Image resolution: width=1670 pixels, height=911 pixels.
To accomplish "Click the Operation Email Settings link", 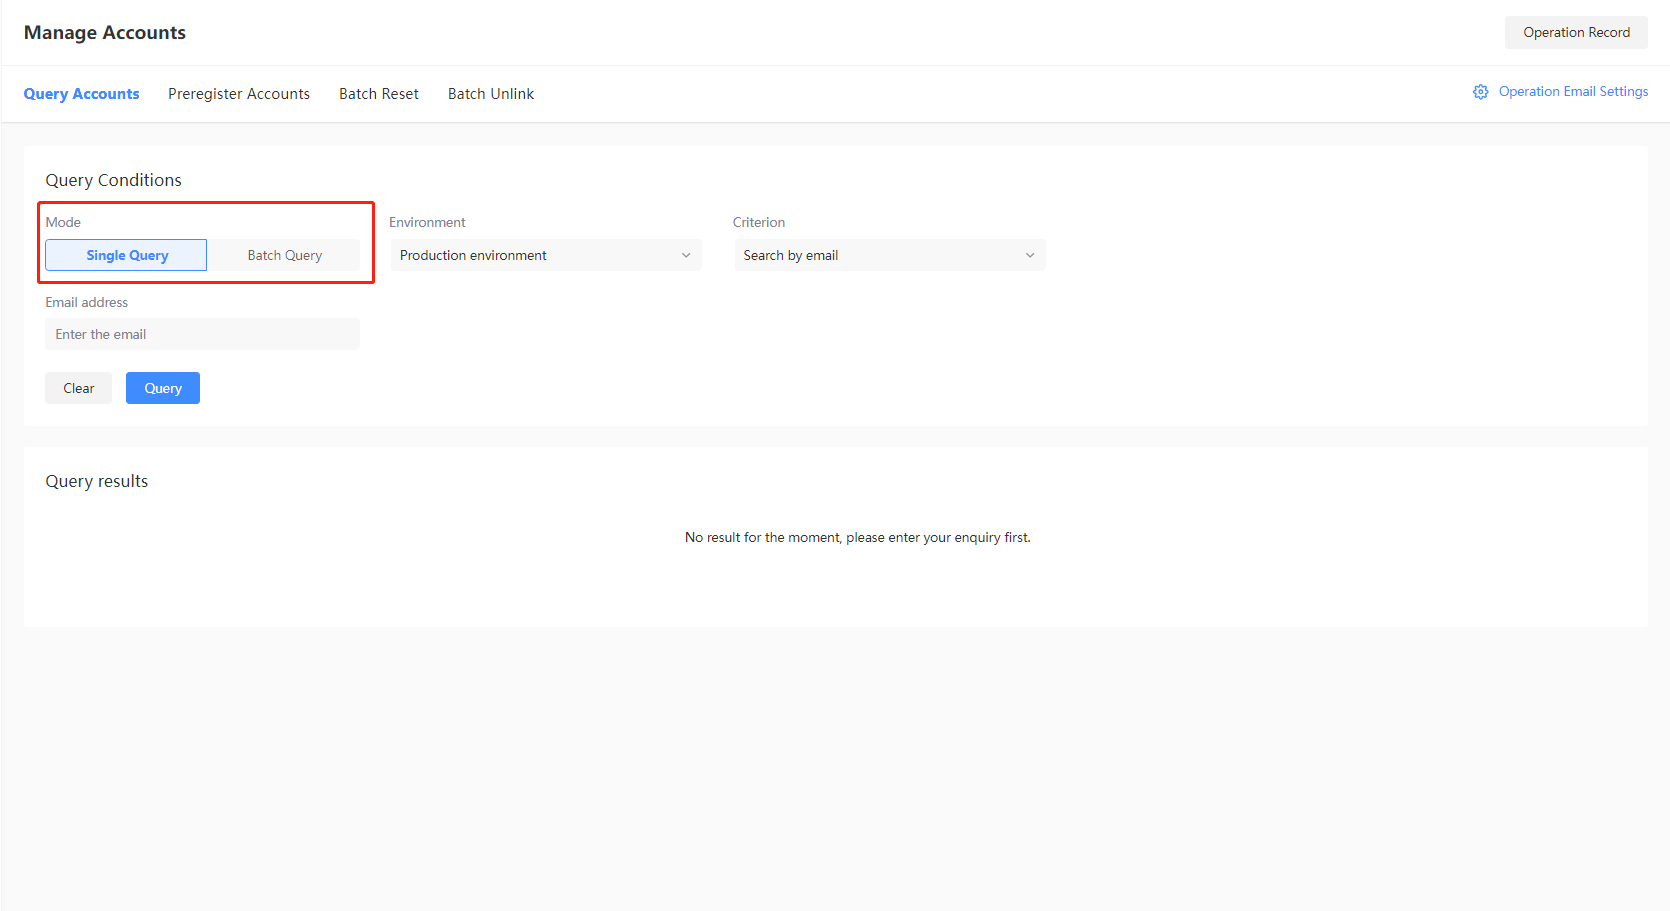I will click(1572, 91).
